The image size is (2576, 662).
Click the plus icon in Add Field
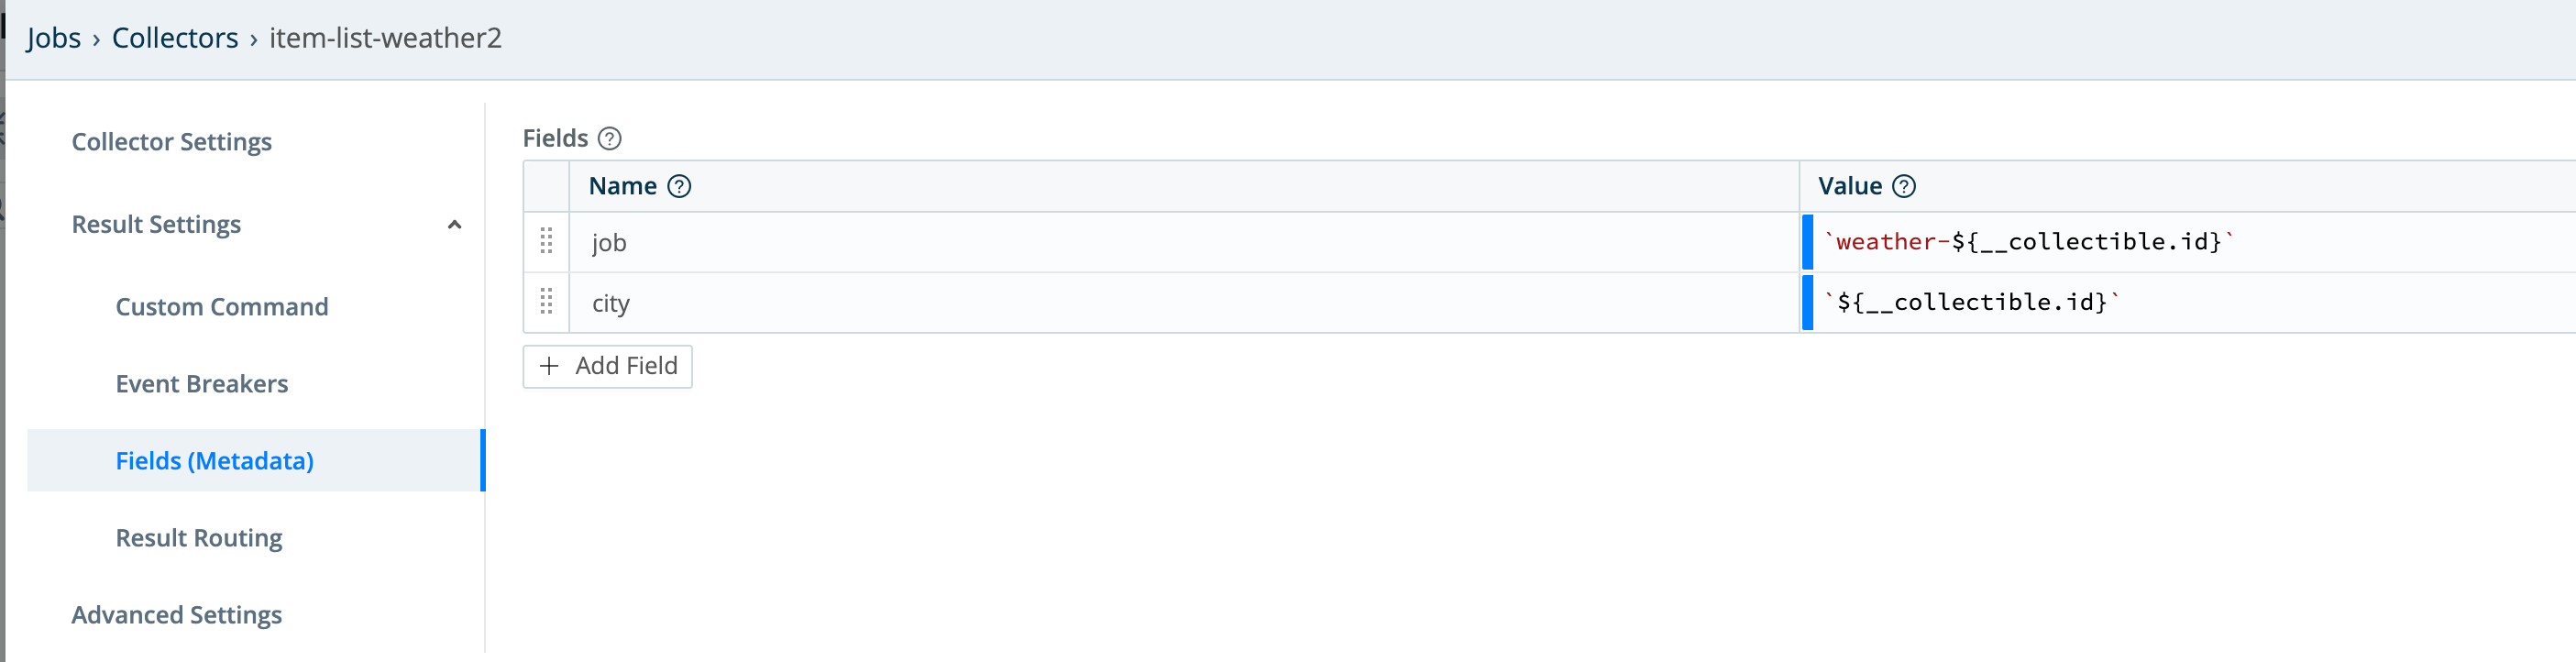point(549,366)
